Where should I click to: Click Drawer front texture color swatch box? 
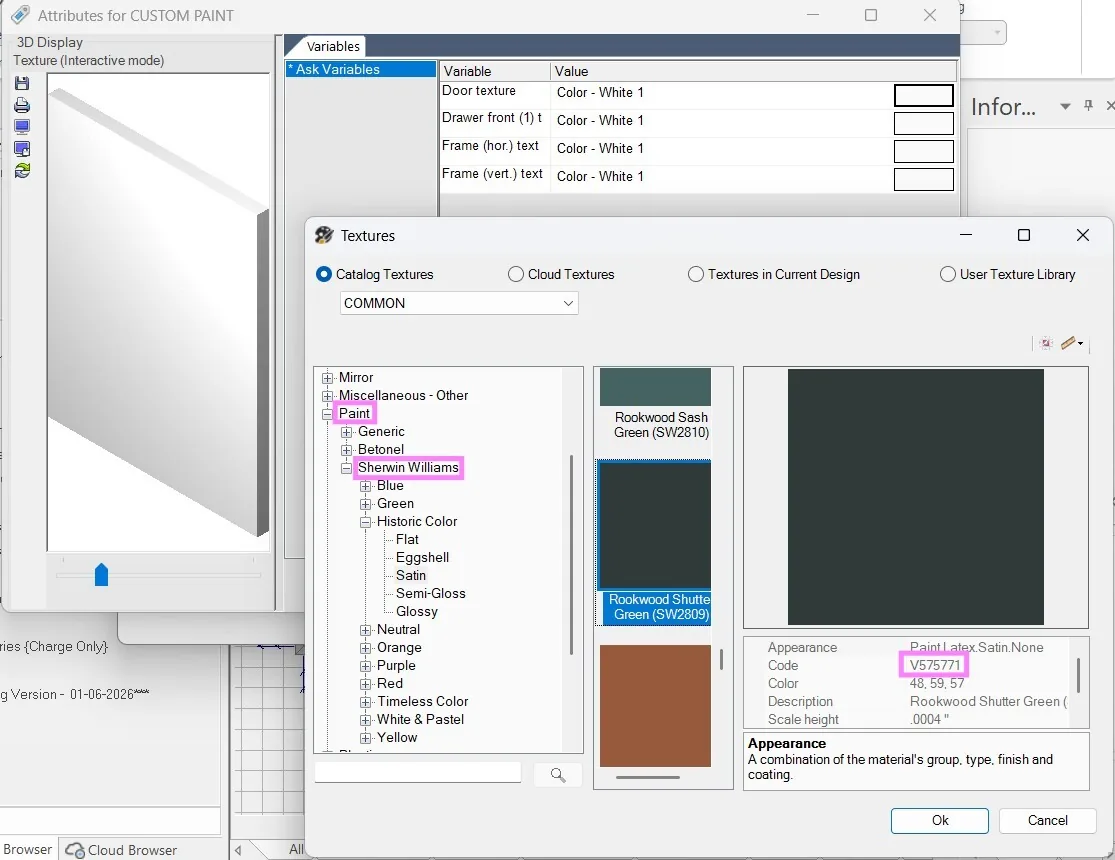pos(923,123)
